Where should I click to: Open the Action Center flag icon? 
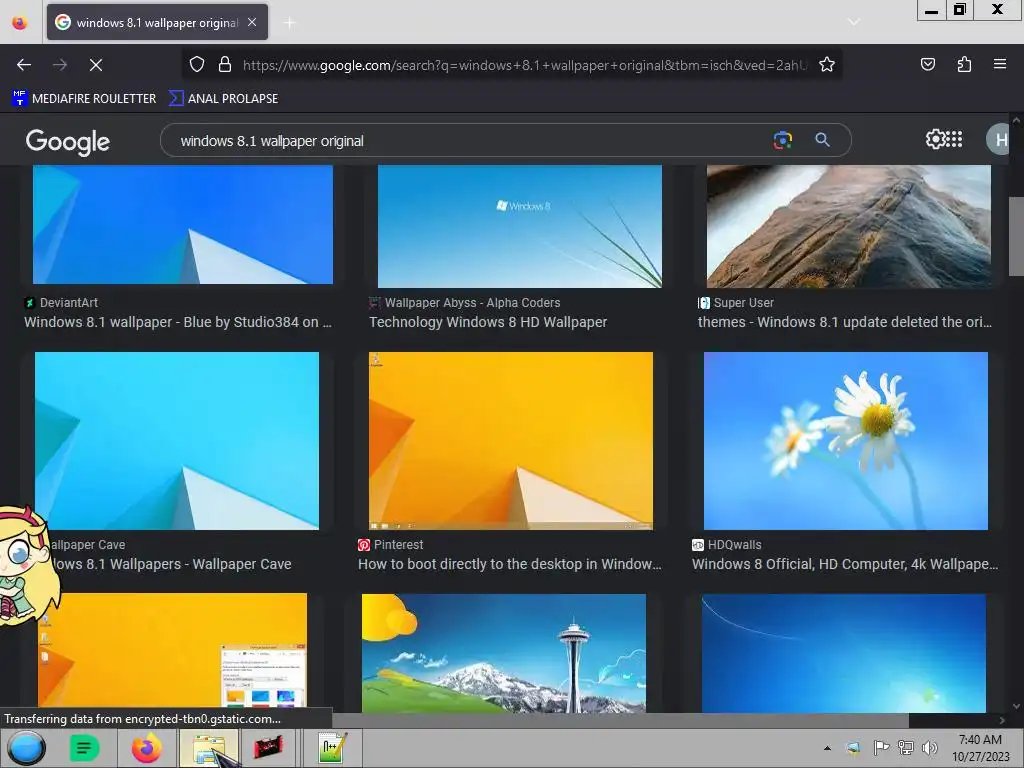coord(881,748)
